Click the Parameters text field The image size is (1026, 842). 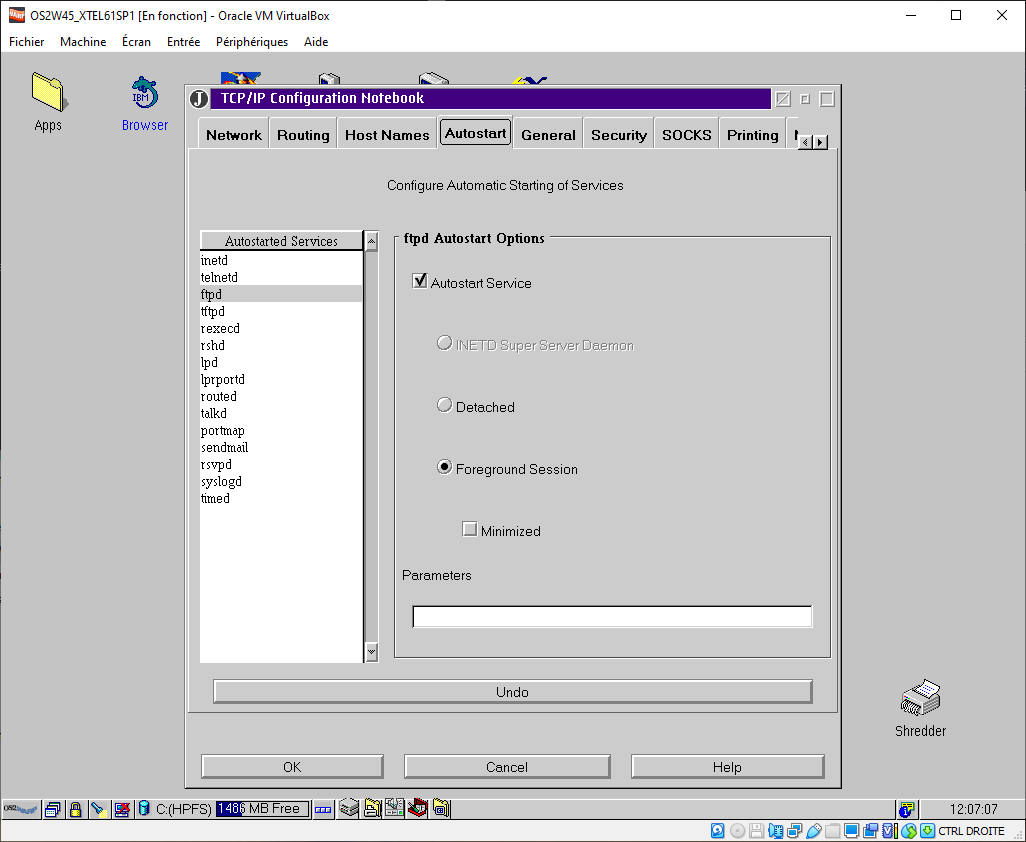tap(612, 617)
